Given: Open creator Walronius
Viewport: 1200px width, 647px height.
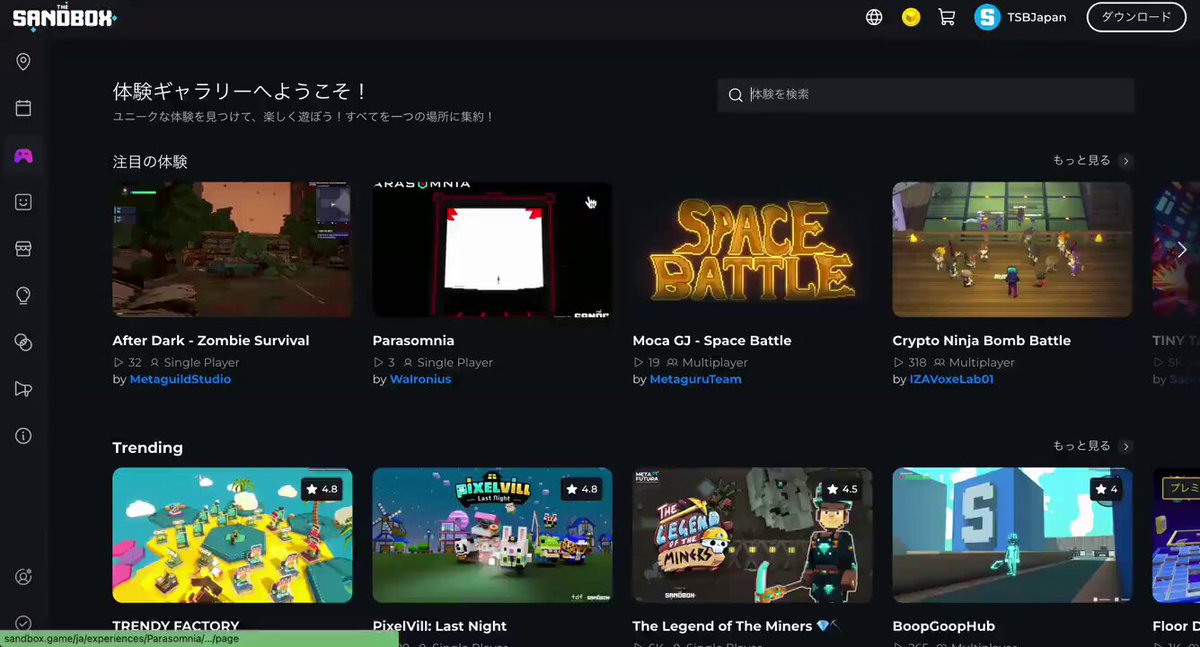Looking at the screenshot, I should 421,379.
